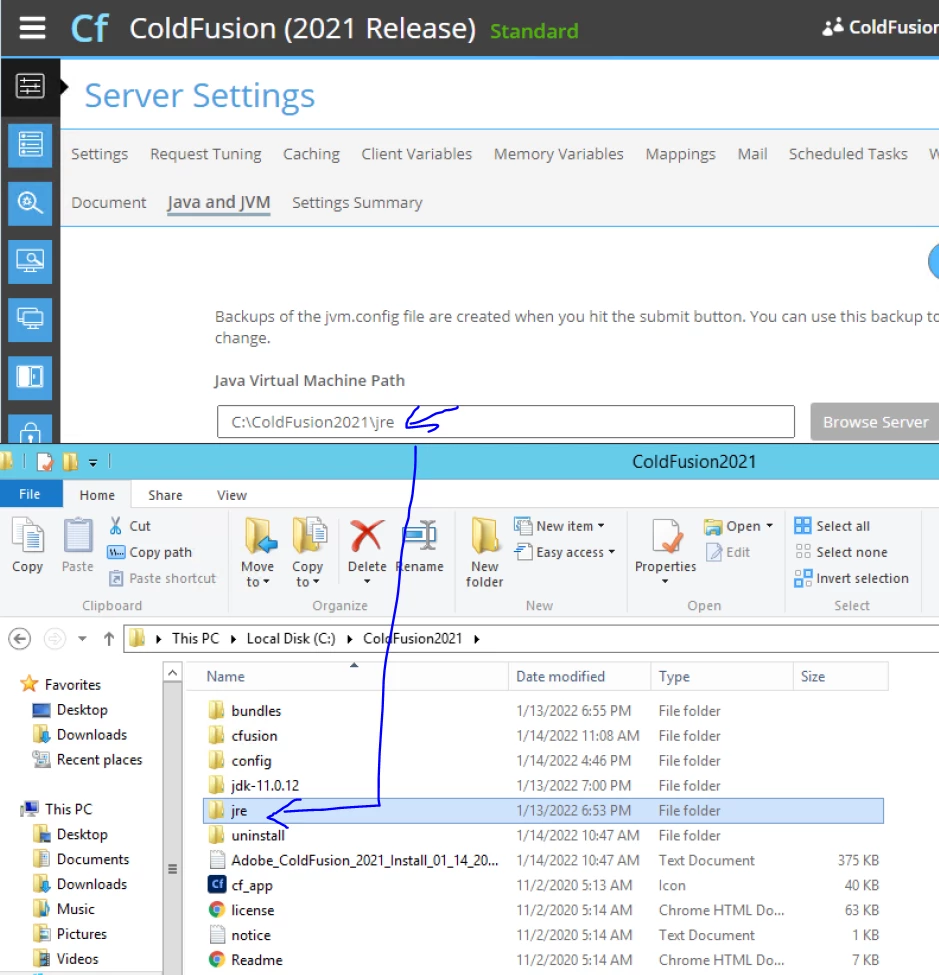Expand ColdFusion2021 breadcrumb chevron
This screenshot has width=939, height=975.
[x=477, y=639]
